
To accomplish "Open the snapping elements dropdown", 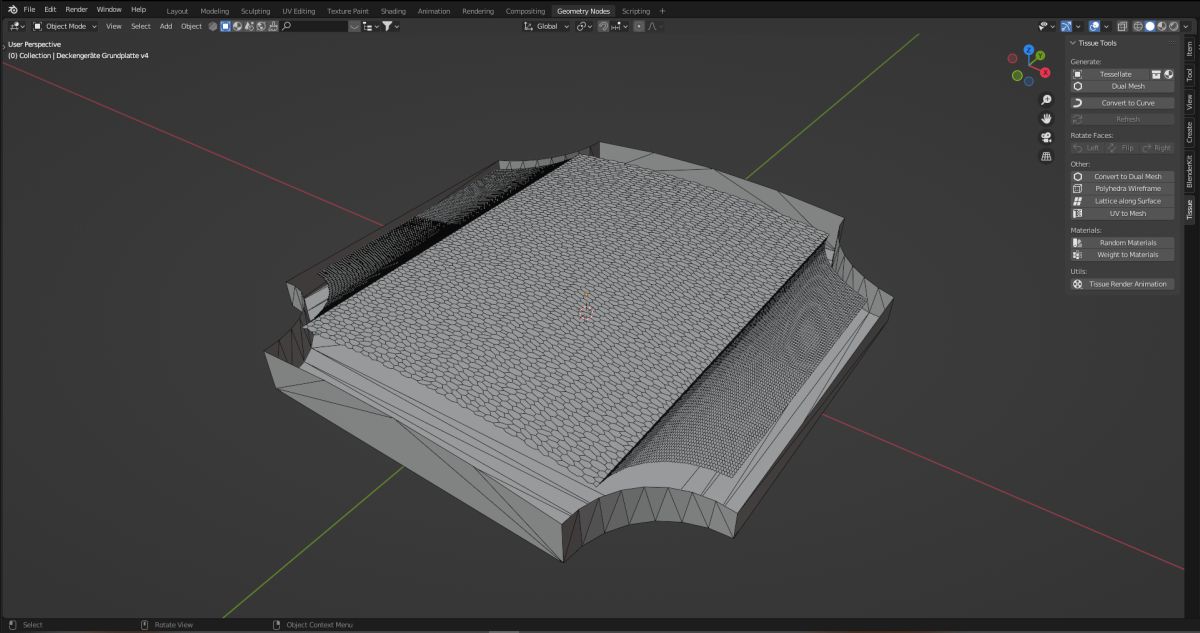I will point(618,26).
